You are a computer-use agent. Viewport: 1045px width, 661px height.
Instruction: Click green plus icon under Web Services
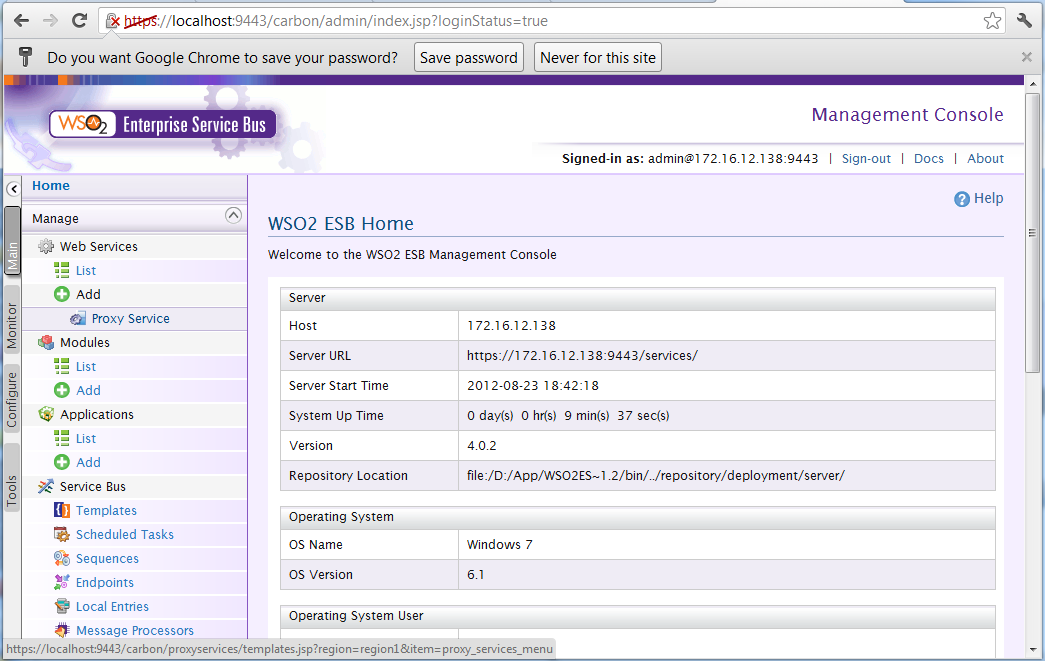61,294
